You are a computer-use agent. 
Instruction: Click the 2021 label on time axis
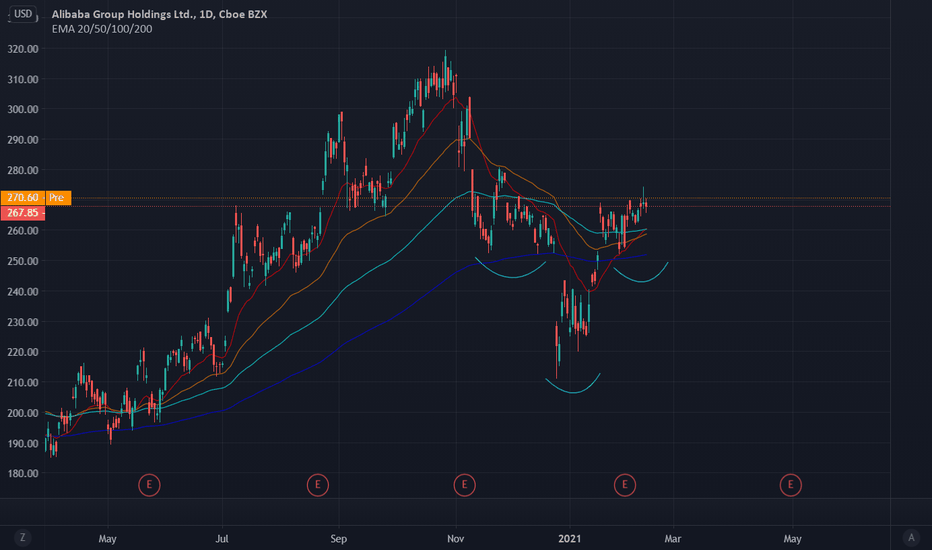(569, 539)
